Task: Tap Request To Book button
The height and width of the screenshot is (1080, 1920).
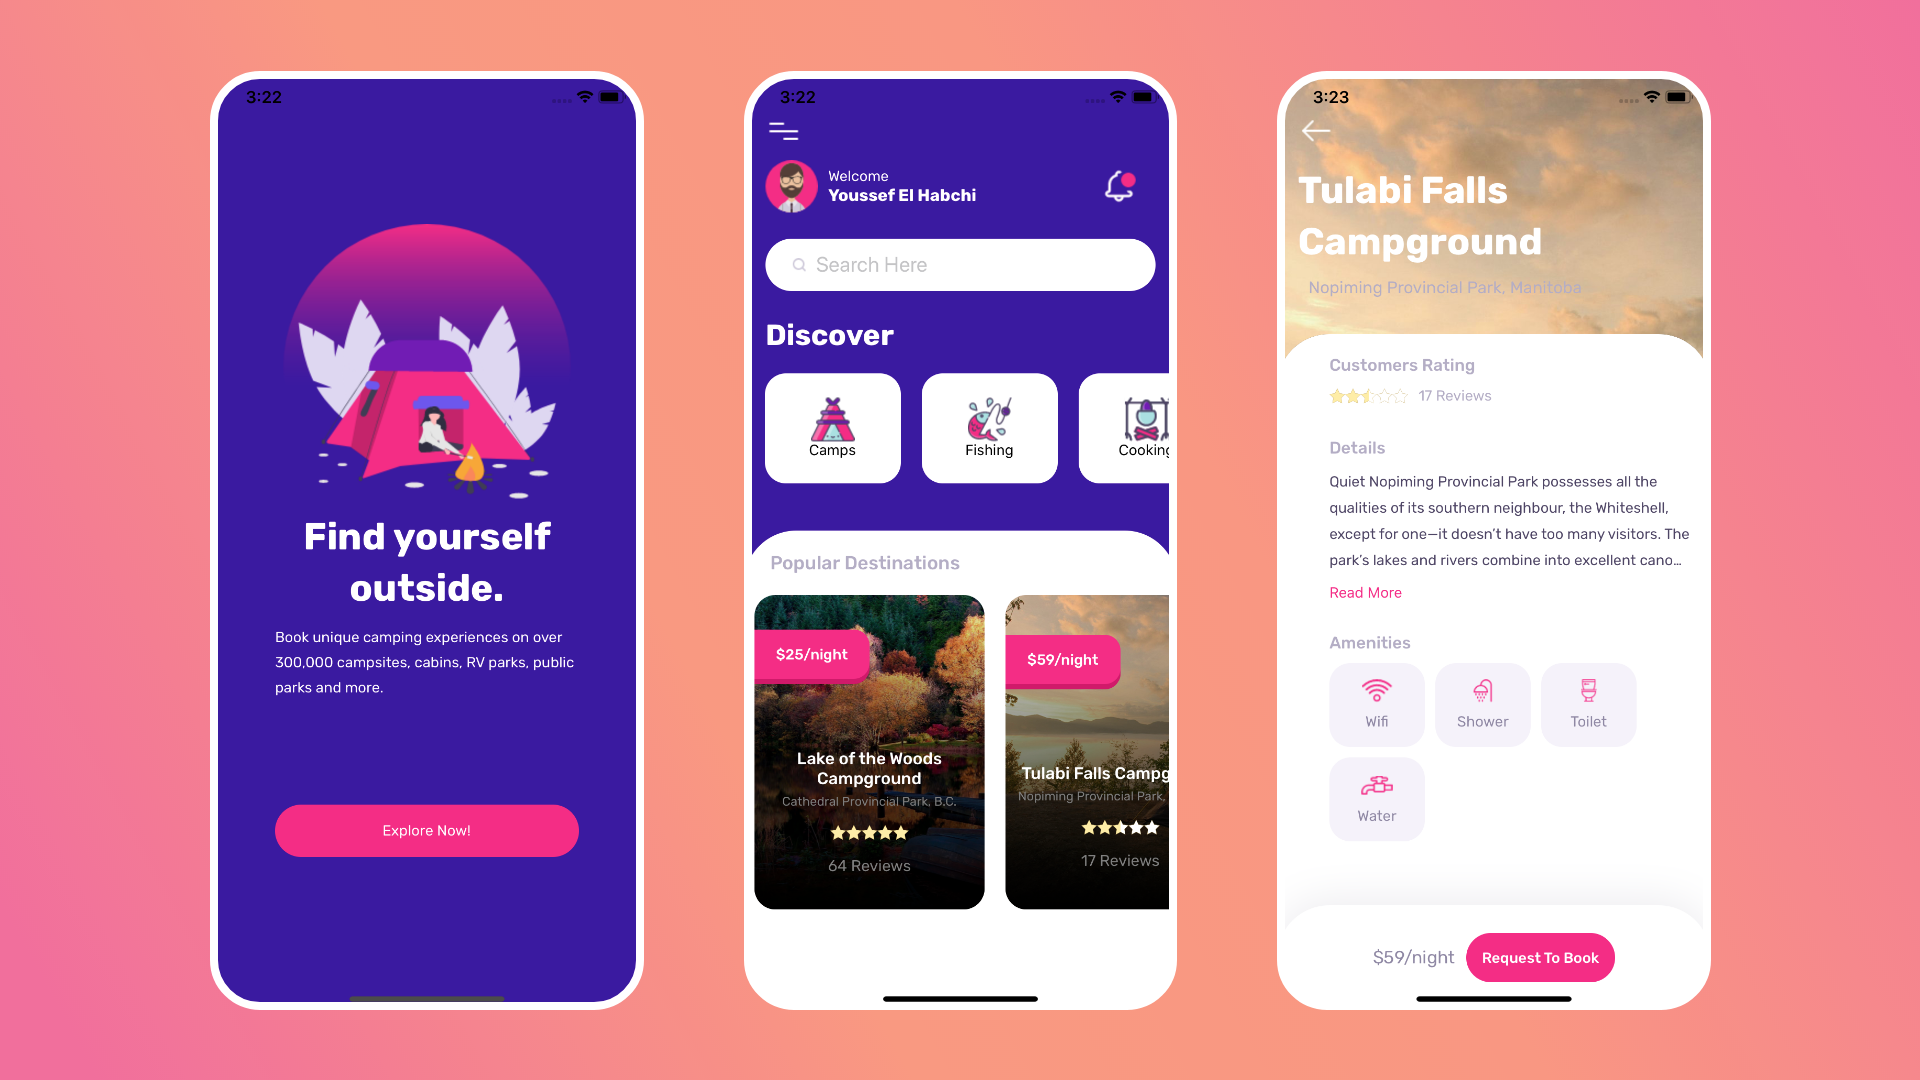Action: point(1540,957)
